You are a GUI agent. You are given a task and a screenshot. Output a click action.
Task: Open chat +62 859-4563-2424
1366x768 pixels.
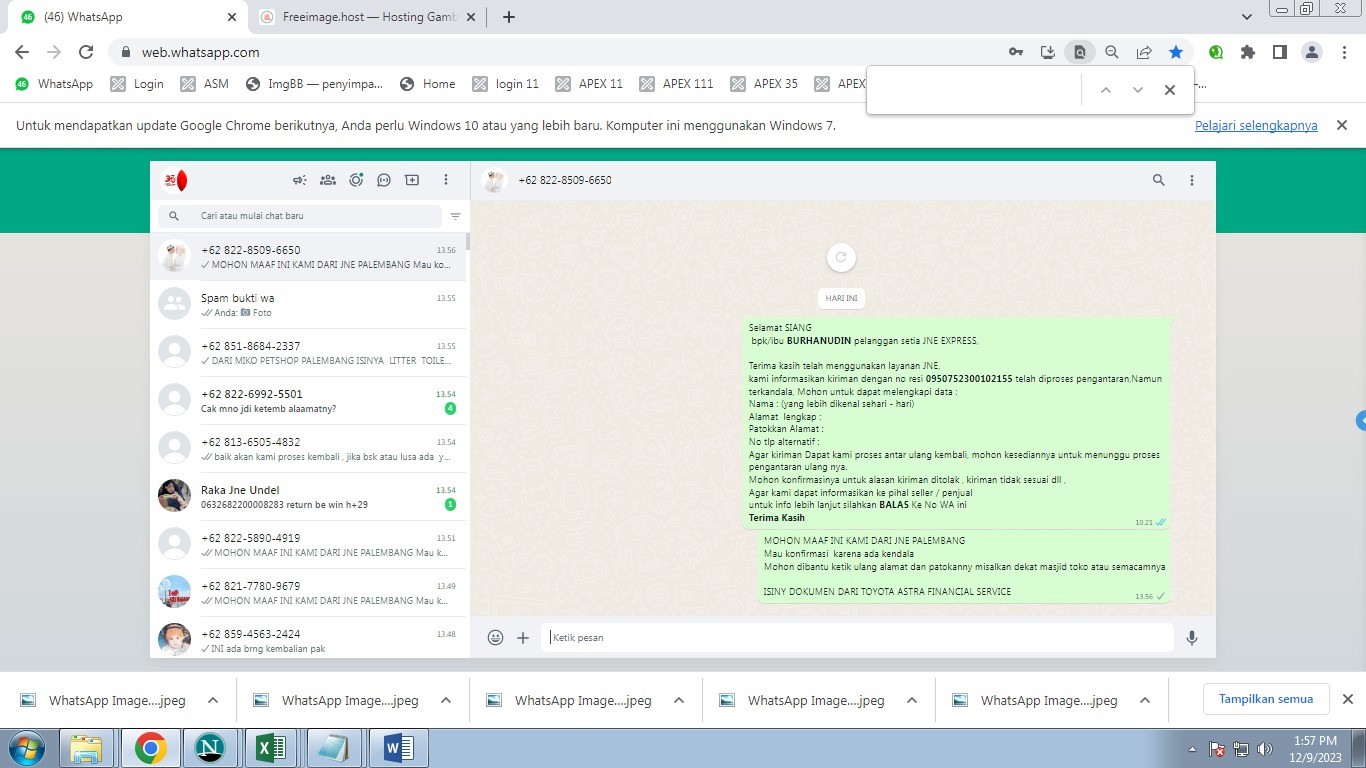[x=308, y=638]
